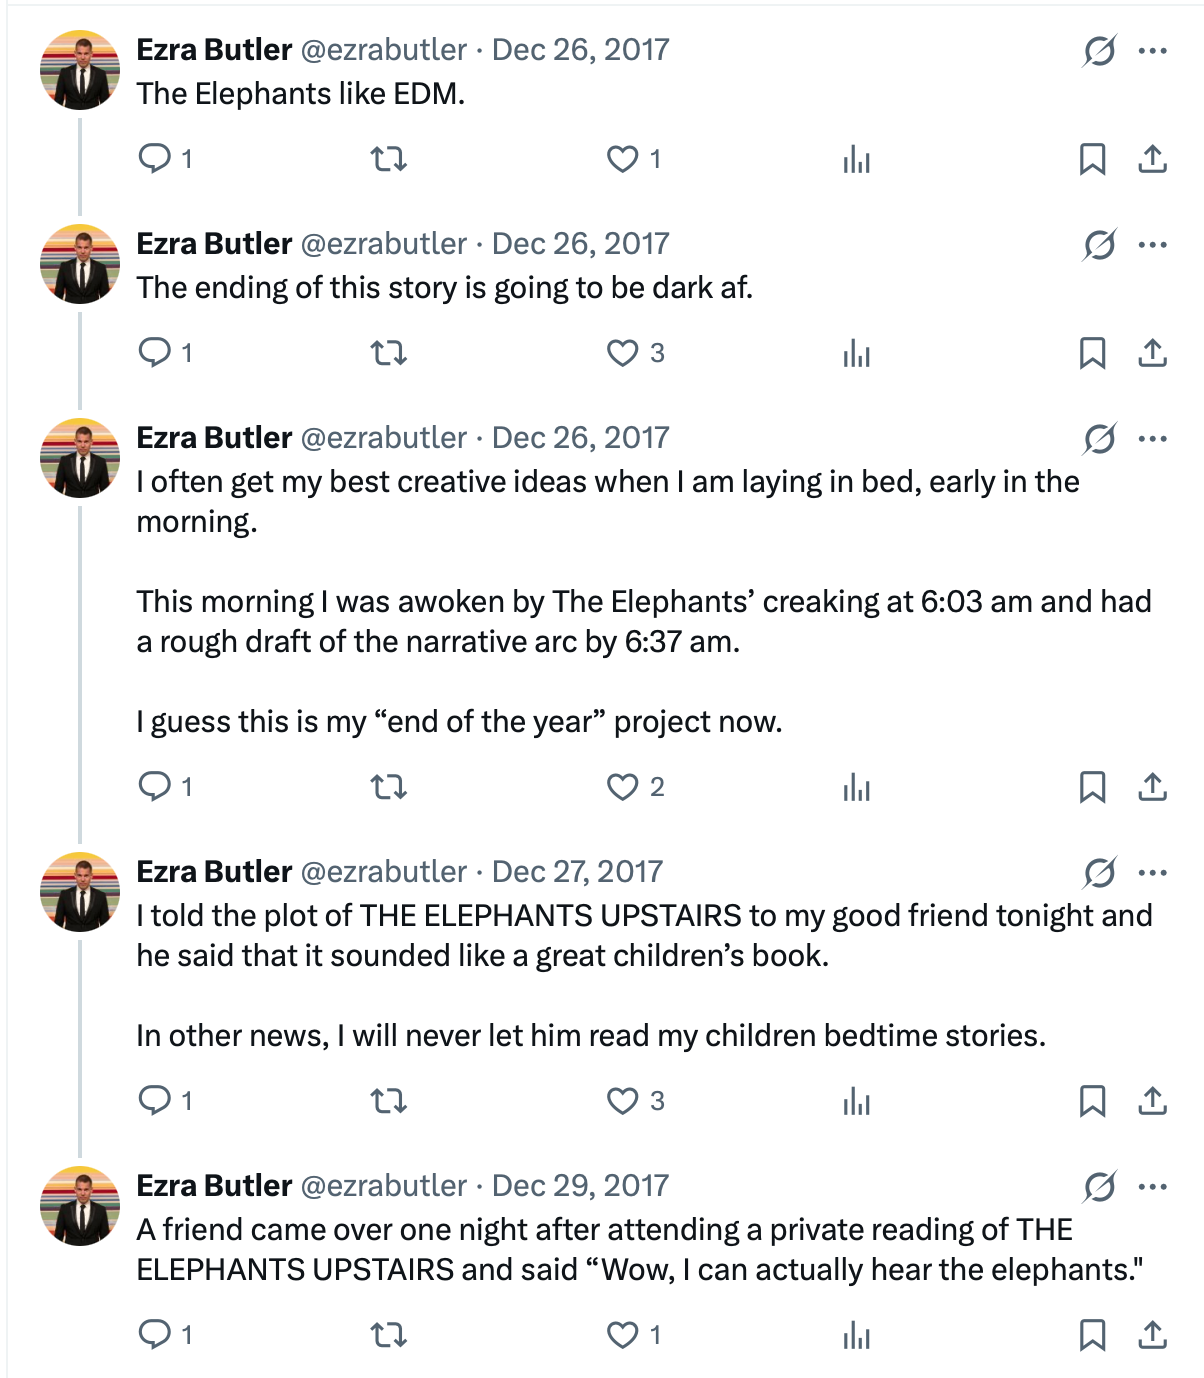This screenshot has width=1204, height=1378.
Task: Open more options on Dec 29 tweet
Action: click(1153, 1187)
